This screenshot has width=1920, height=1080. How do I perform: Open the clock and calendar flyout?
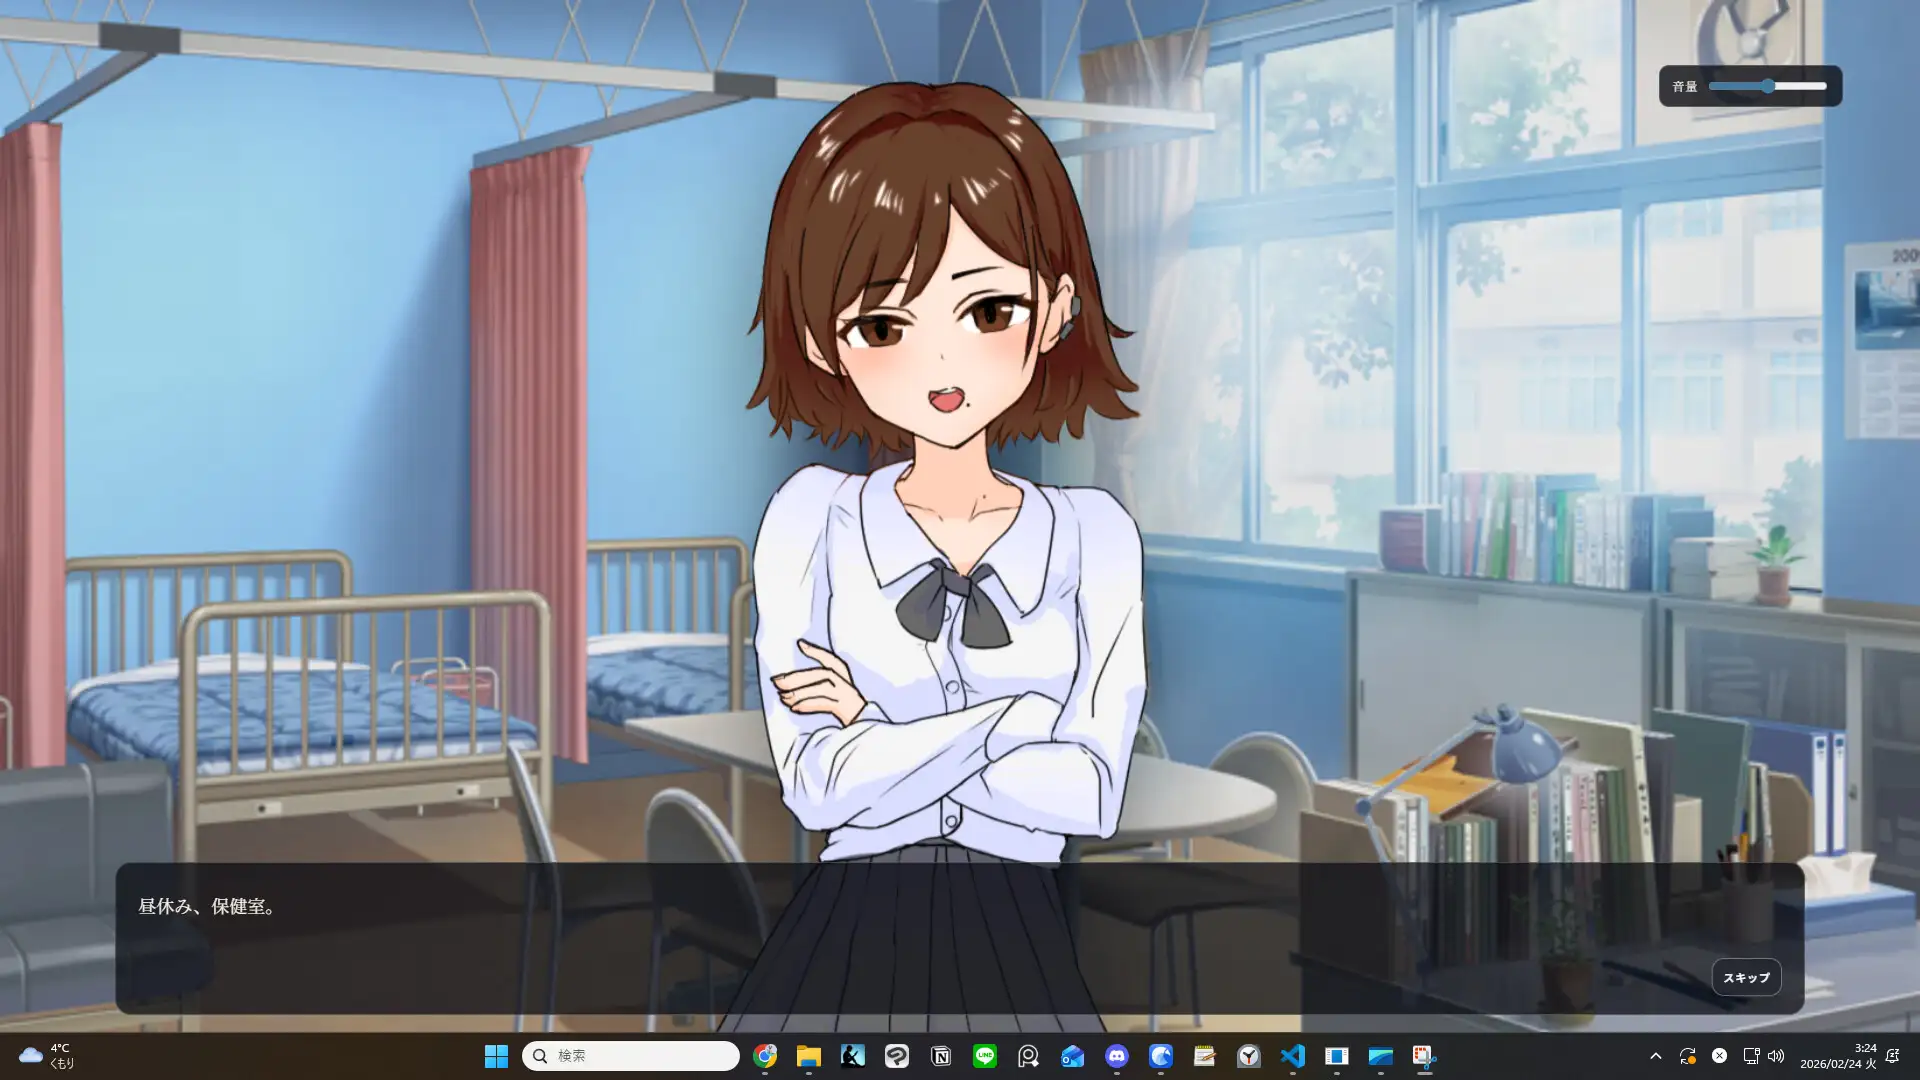(x=1838, y=1056)
